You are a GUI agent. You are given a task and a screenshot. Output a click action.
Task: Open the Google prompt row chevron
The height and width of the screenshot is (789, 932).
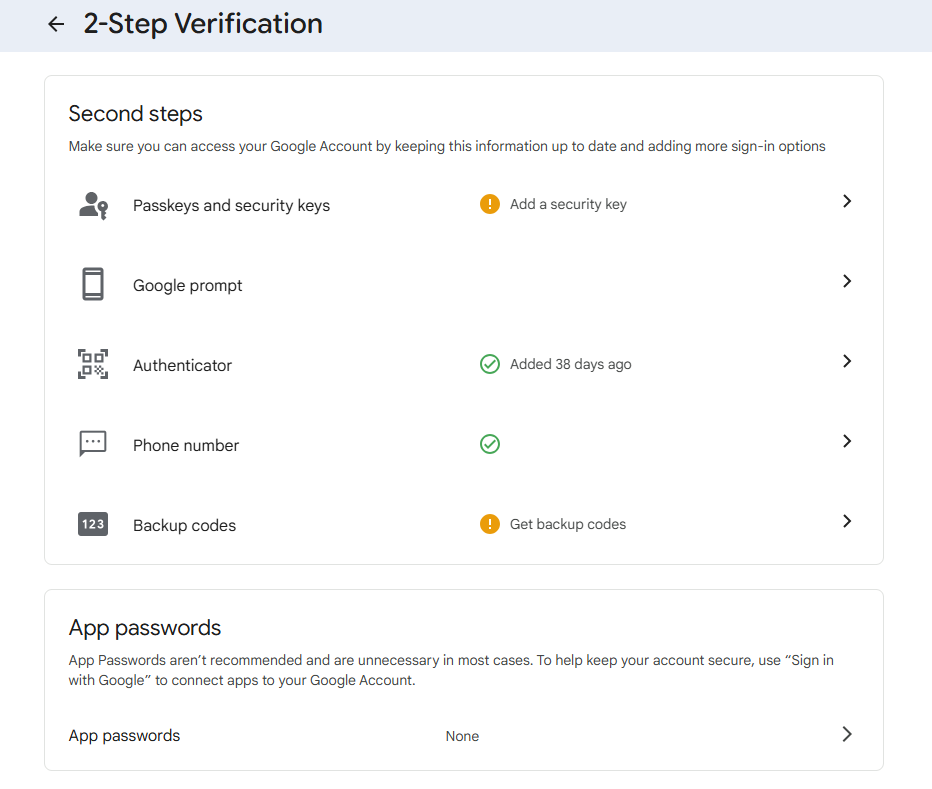tap(847, 281)
